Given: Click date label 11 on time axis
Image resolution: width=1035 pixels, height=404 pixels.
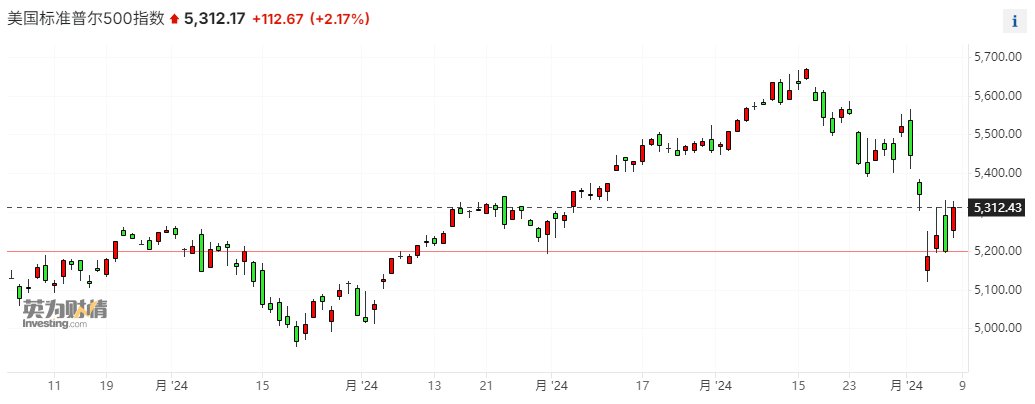Looking at the screenshot, I should tap(55, 385).
